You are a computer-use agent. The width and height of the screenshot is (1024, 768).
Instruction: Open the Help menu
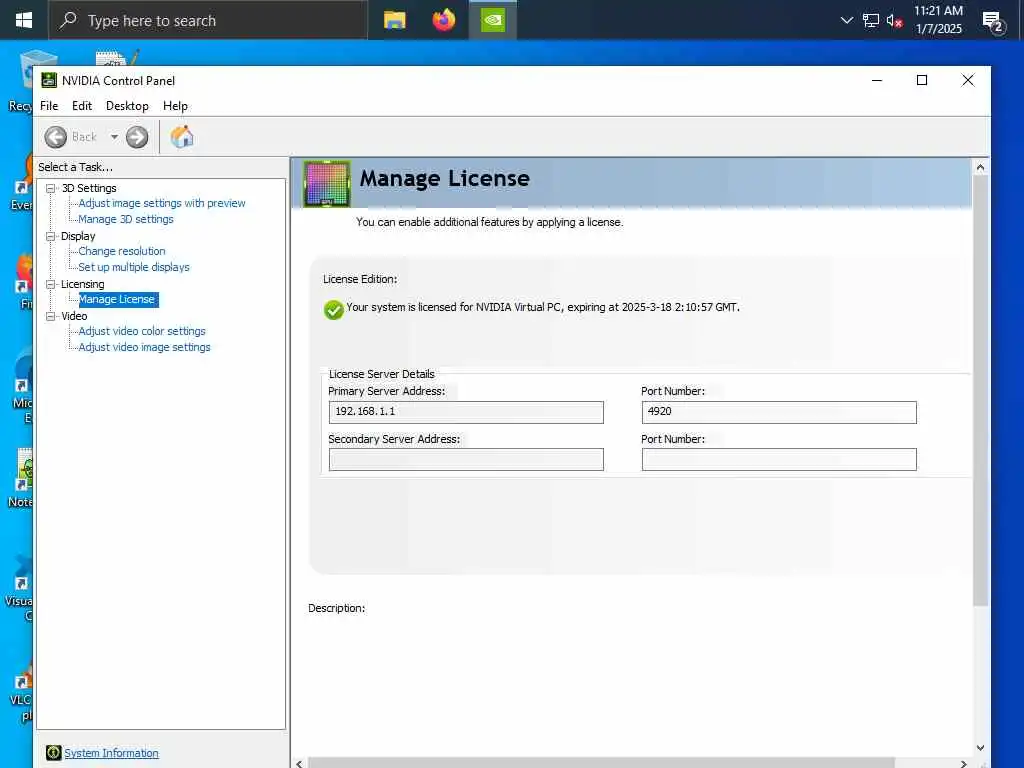click(175, 106)
